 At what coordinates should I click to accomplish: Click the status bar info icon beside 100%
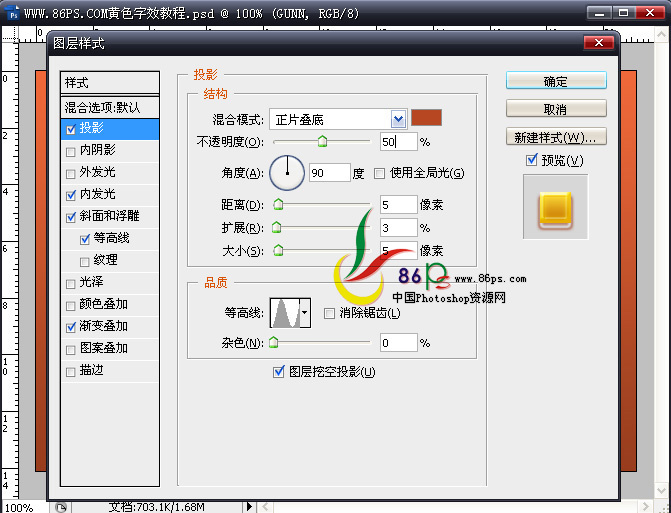click(61, 507)
